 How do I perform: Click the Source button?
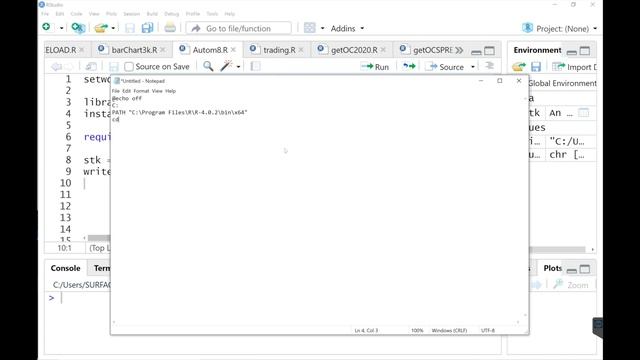tap(444, 67)
